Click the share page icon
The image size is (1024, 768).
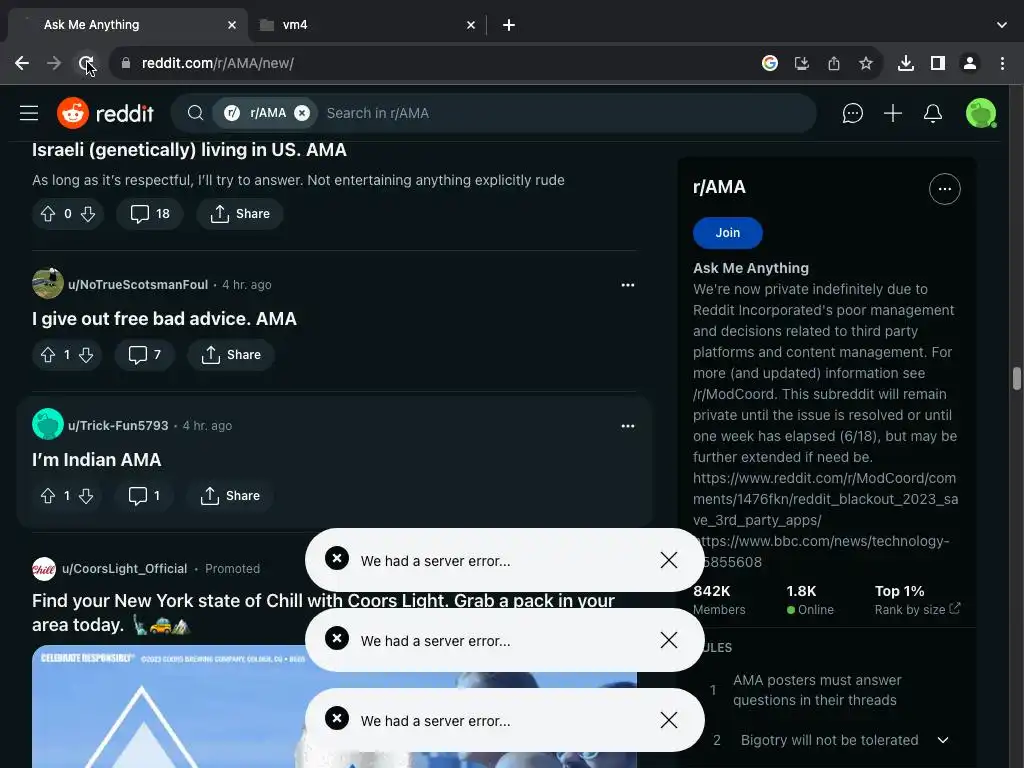tap(833, 63)
